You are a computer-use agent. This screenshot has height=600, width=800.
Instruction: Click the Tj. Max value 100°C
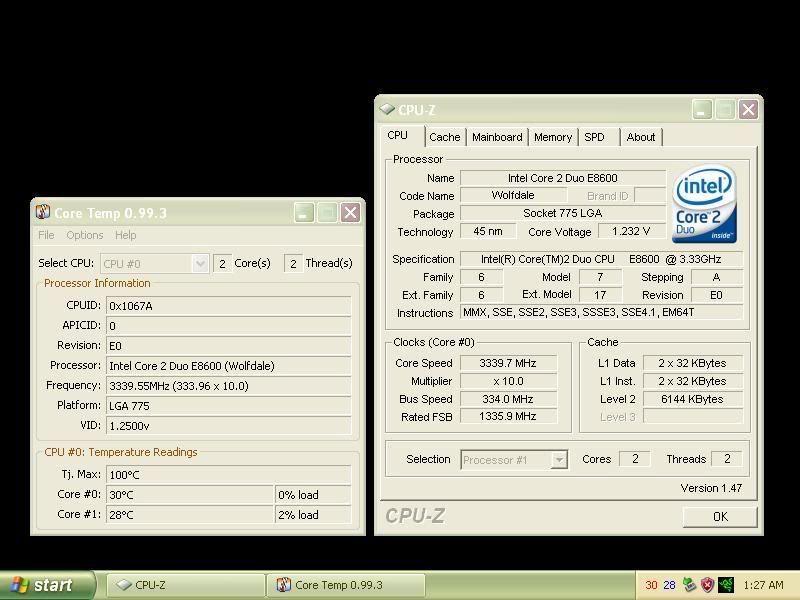click(229, 474)
